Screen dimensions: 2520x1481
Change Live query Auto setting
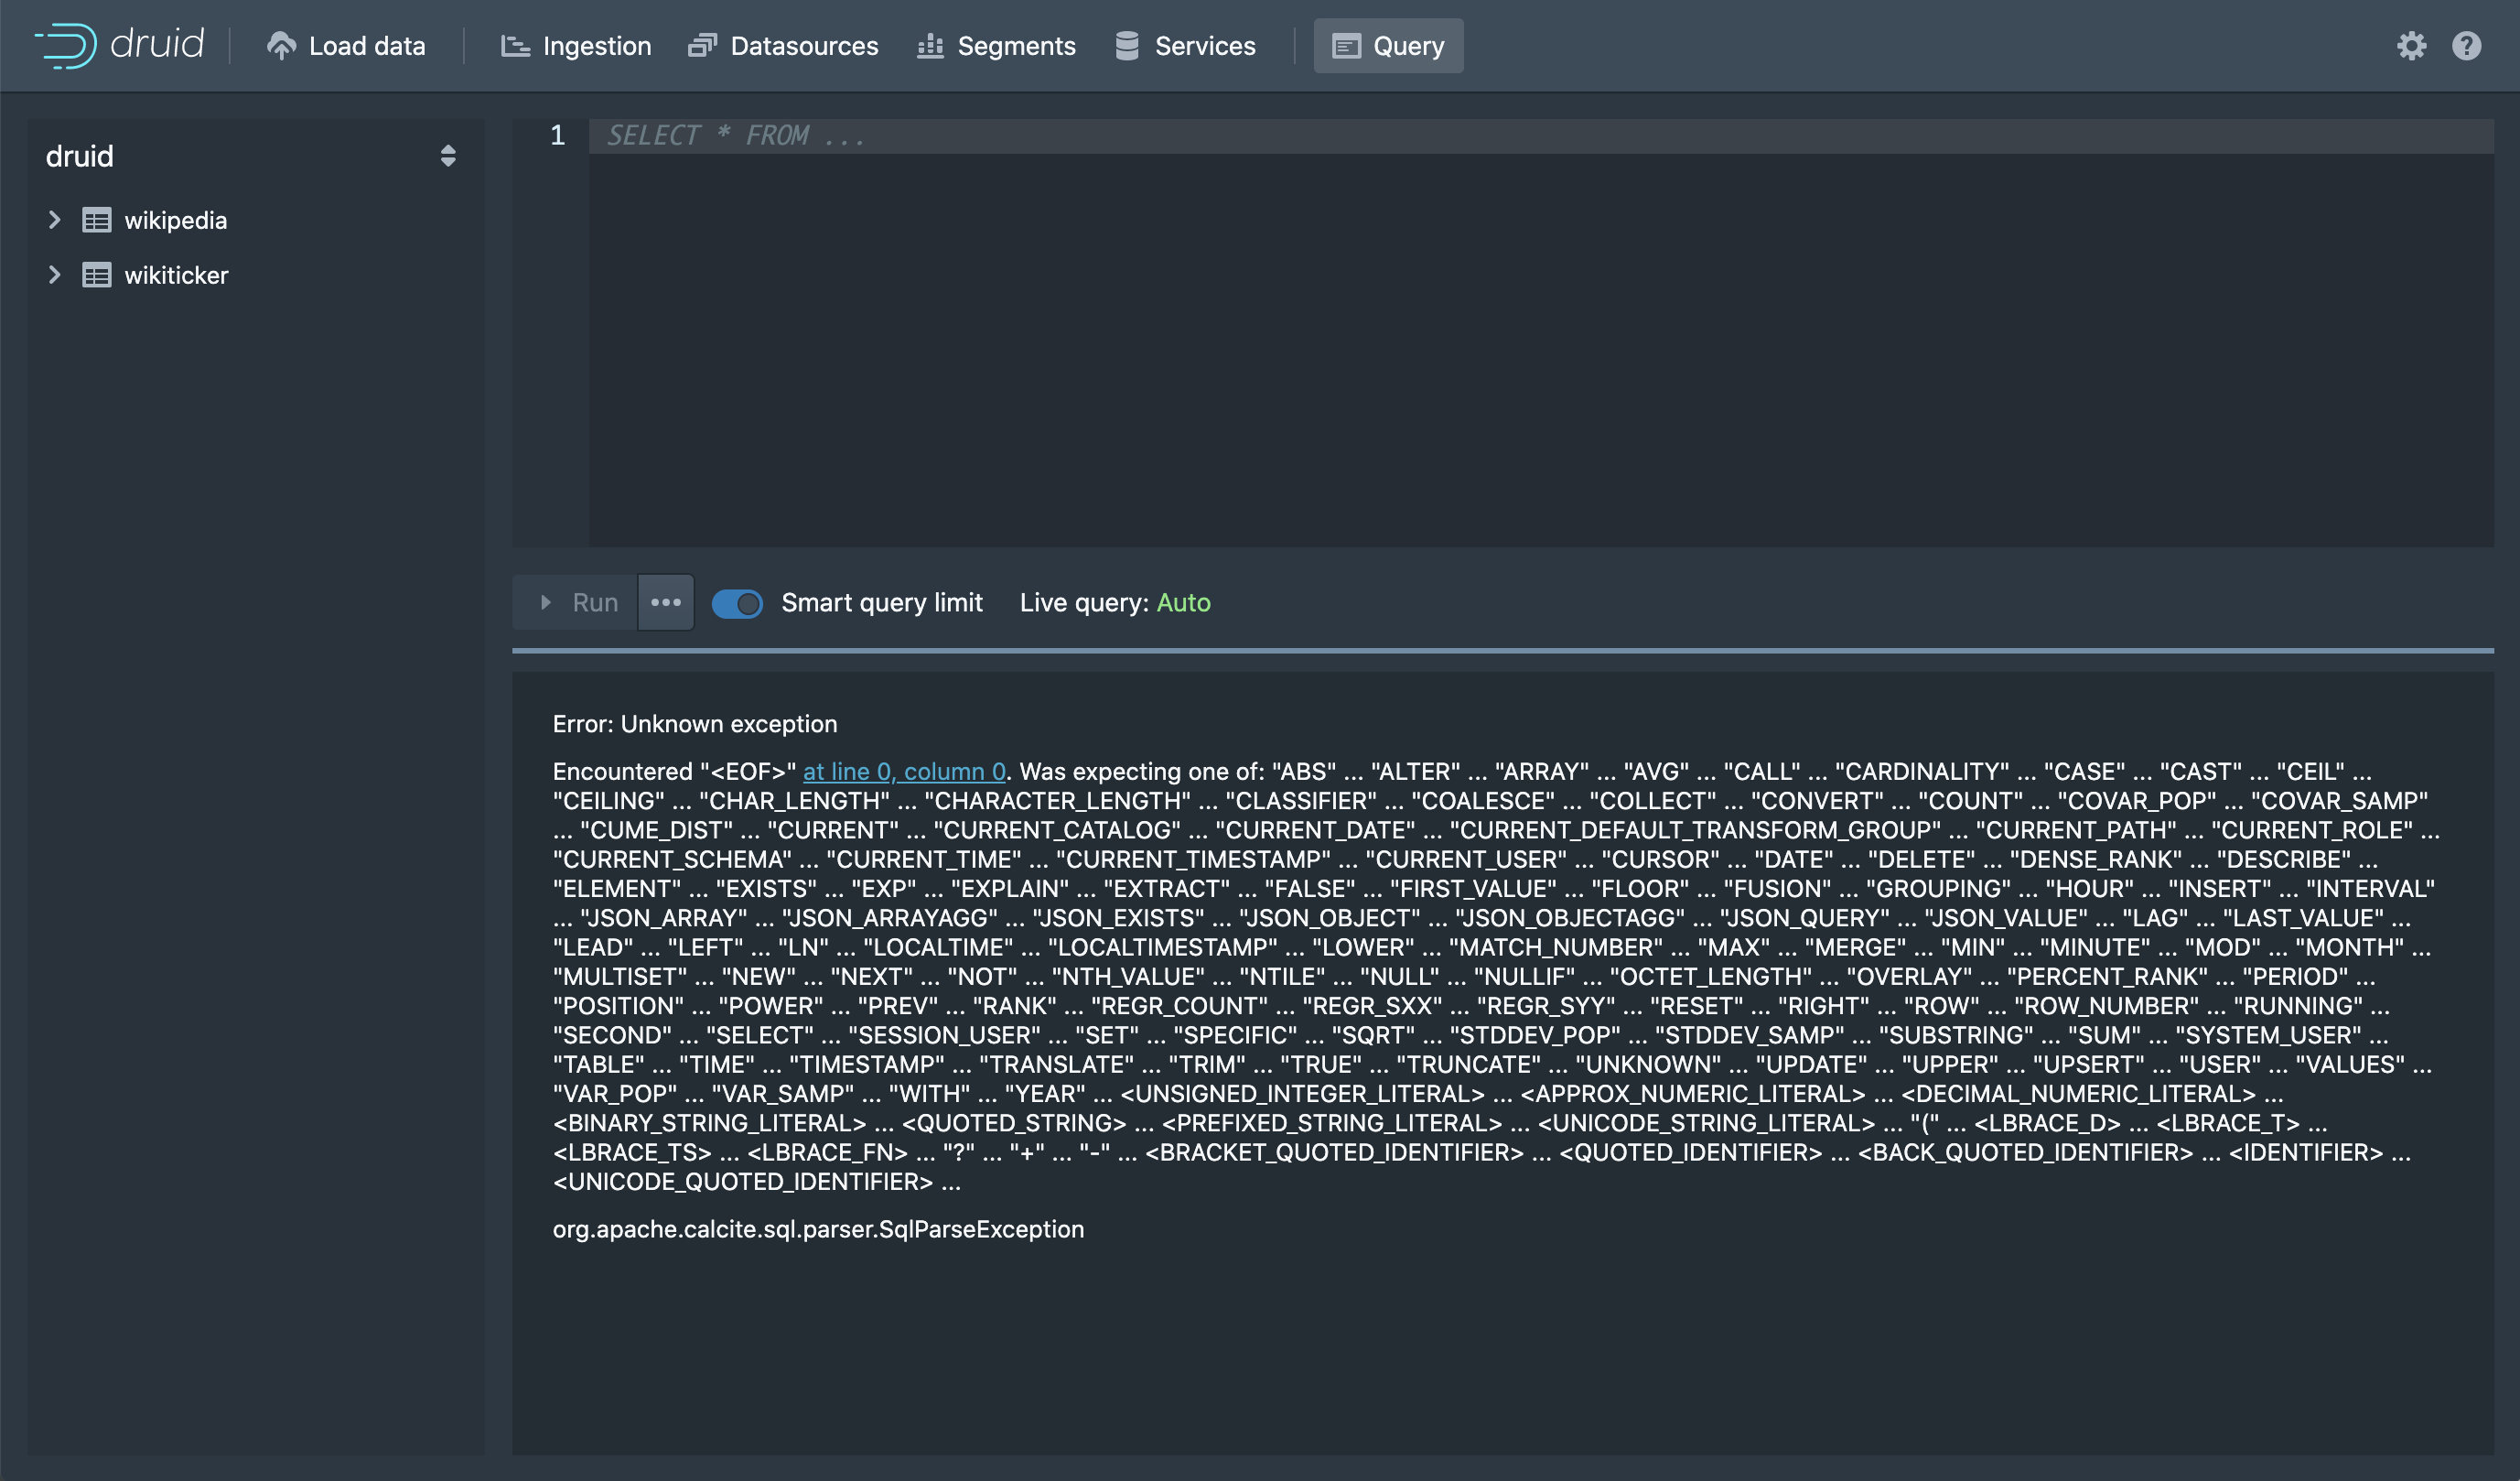click(1182, 603)
